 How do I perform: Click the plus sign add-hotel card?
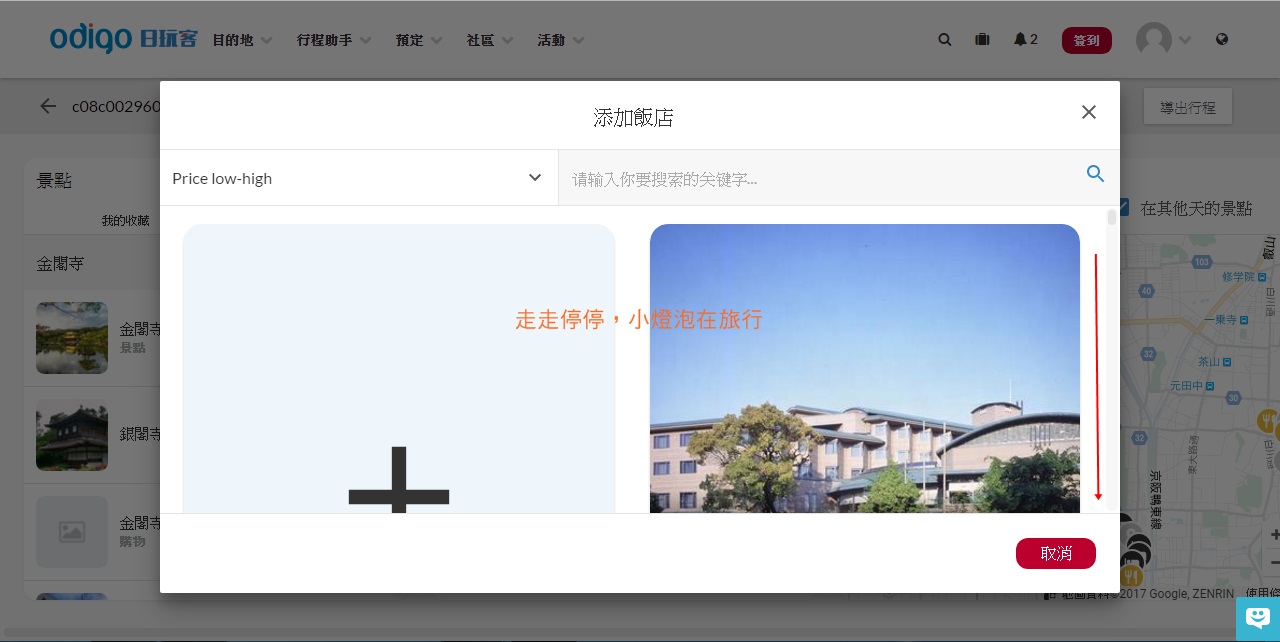[399, 368]
